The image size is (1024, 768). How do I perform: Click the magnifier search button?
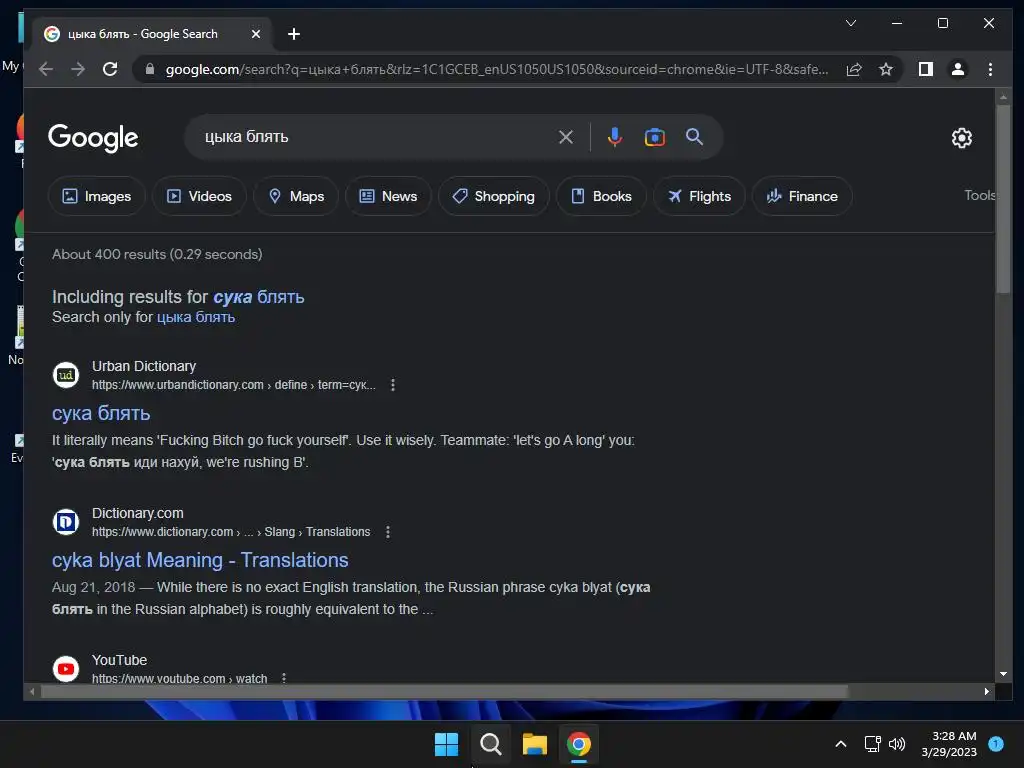click(694, 136)
